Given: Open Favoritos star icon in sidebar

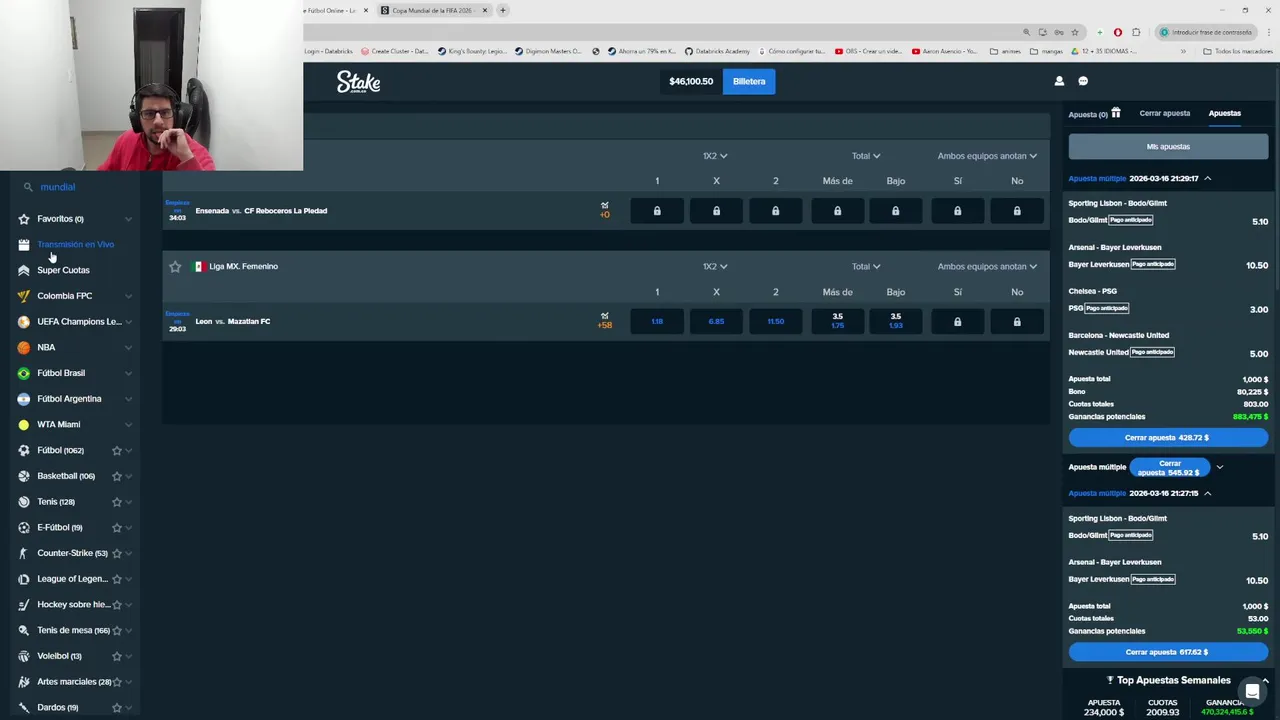Looking at the screenshot, I should tap(24, 219).
